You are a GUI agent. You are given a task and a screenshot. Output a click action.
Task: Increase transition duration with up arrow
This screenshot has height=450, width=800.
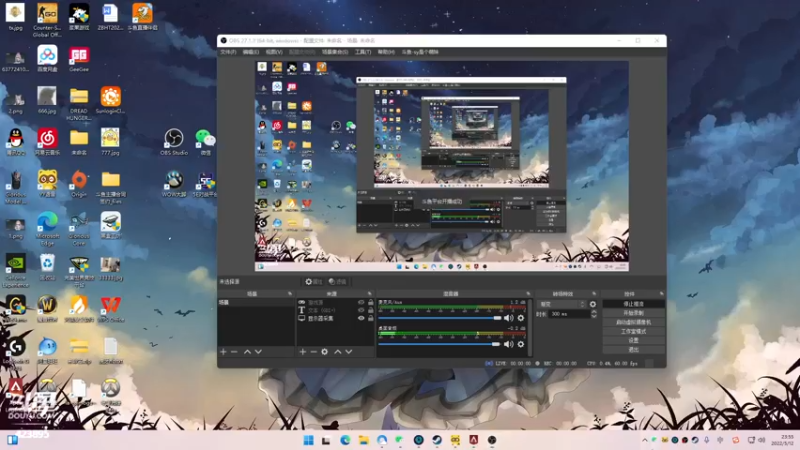tap(593, 312)
